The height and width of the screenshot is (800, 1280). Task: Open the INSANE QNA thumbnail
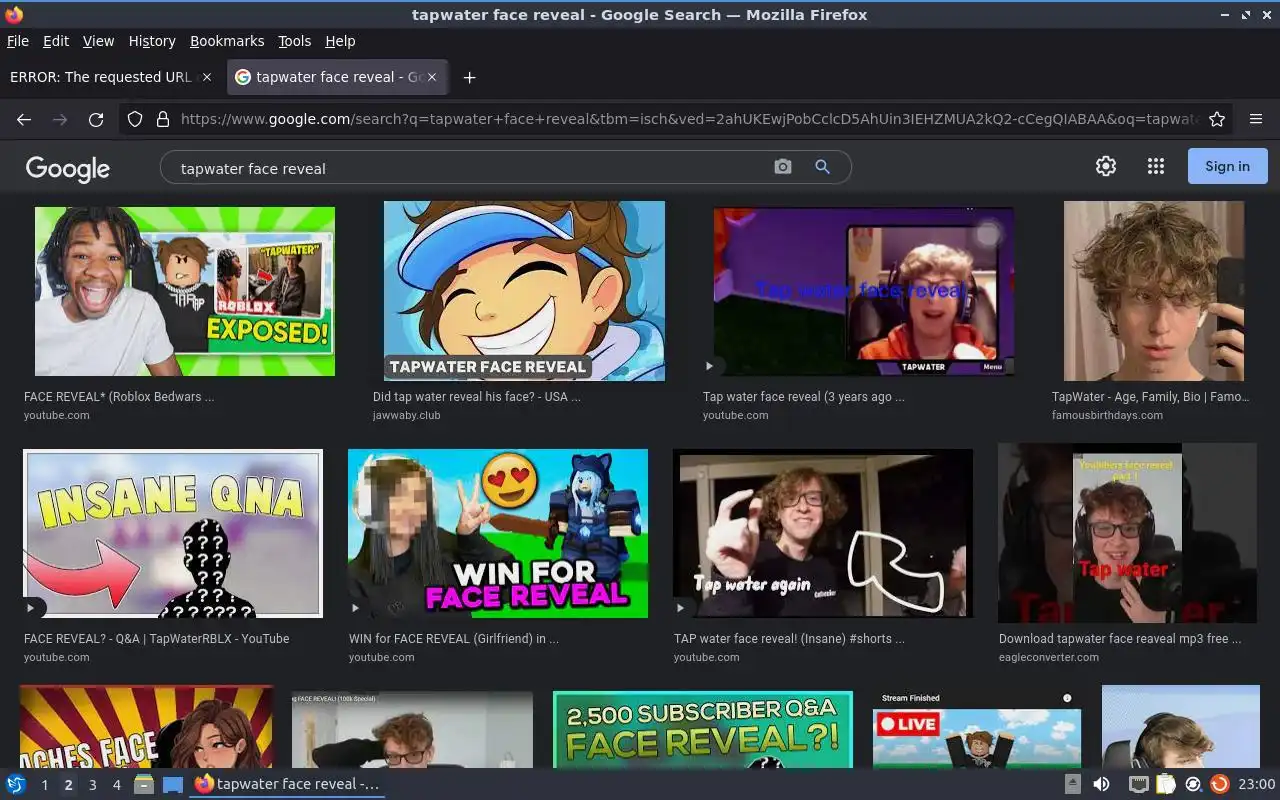click(x=173, y=533)
